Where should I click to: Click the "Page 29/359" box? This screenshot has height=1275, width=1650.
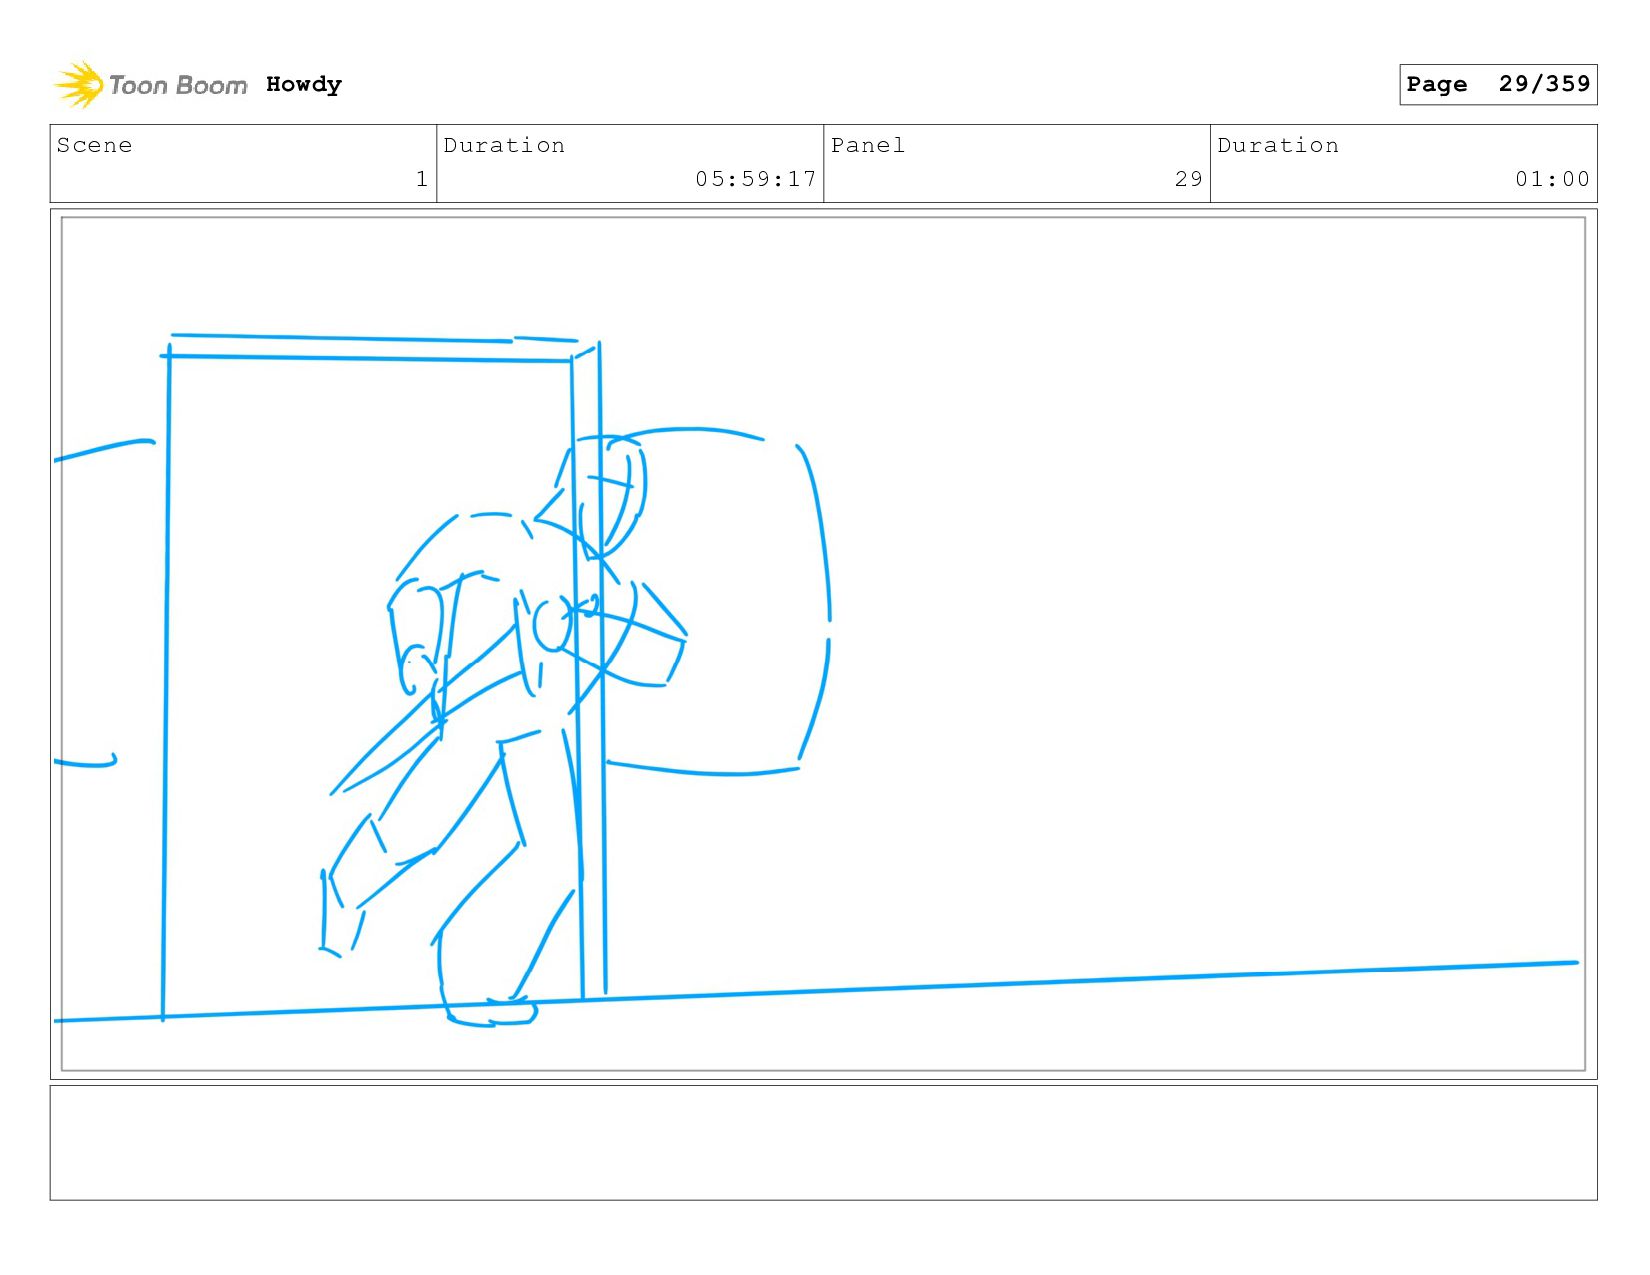[1498, 84]
